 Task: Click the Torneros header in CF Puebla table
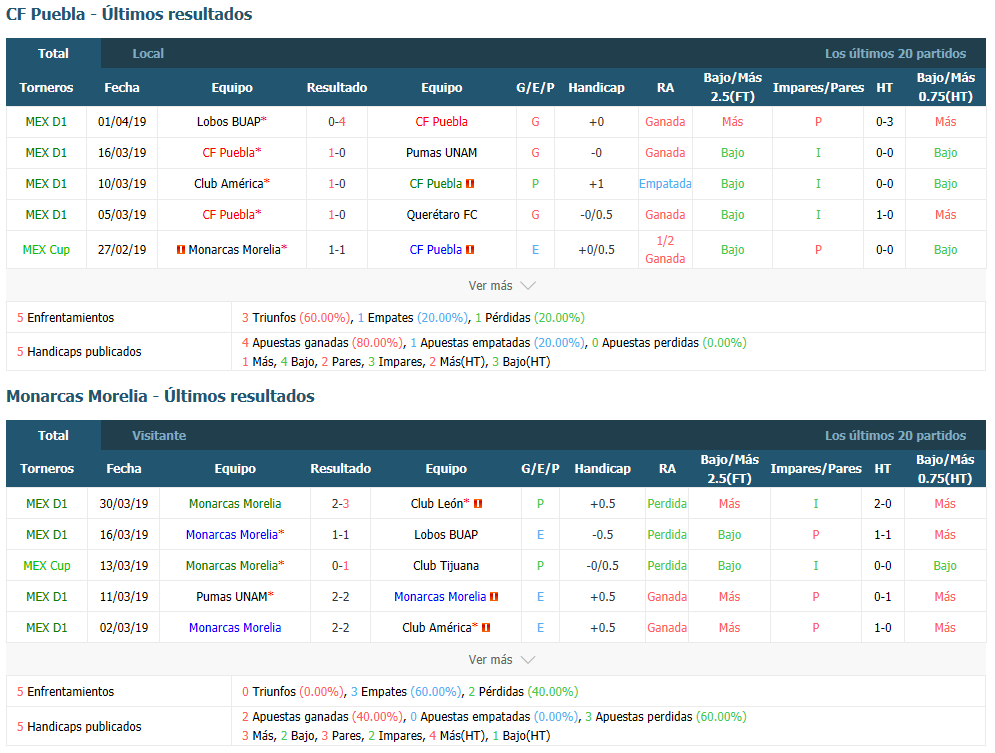coord(46,88)
